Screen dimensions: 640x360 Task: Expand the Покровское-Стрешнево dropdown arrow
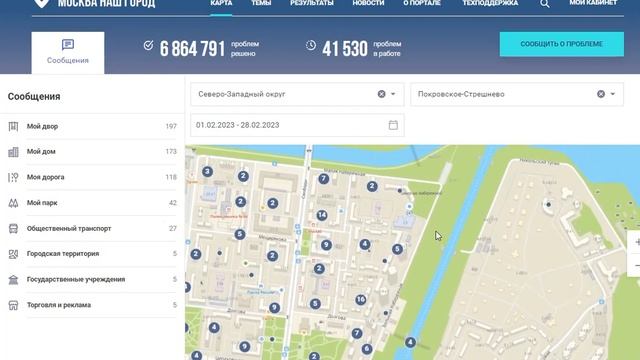[613, 94]
